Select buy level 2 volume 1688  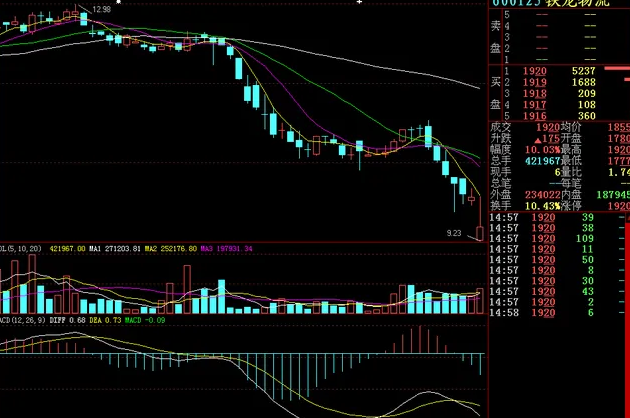click(583, 82)
